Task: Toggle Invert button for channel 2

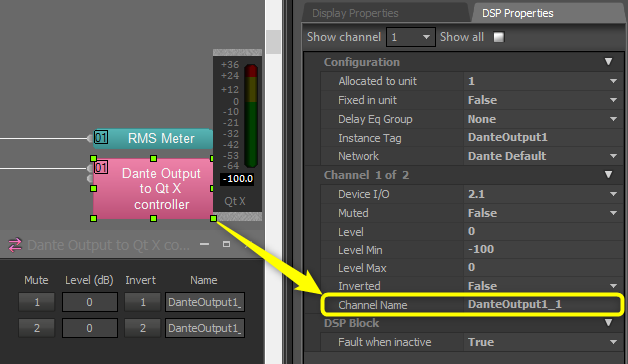Action: click(143, 328)
